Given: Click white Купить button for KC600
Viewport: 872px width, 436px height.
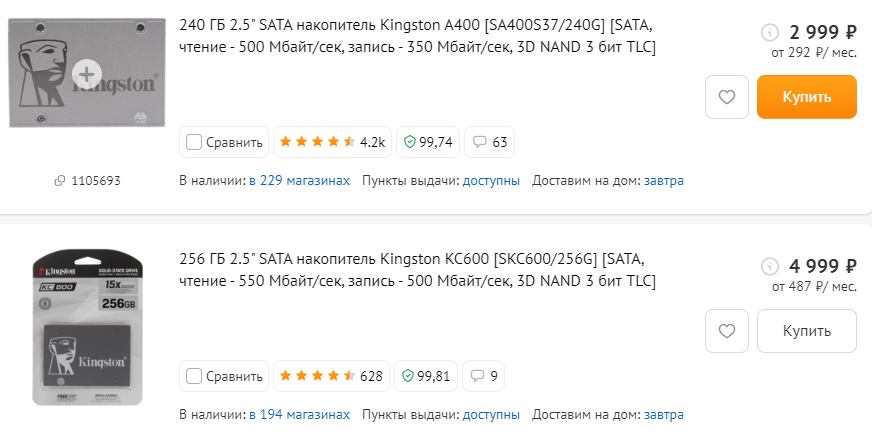Looking at the screenshot, I should (806, 331).
